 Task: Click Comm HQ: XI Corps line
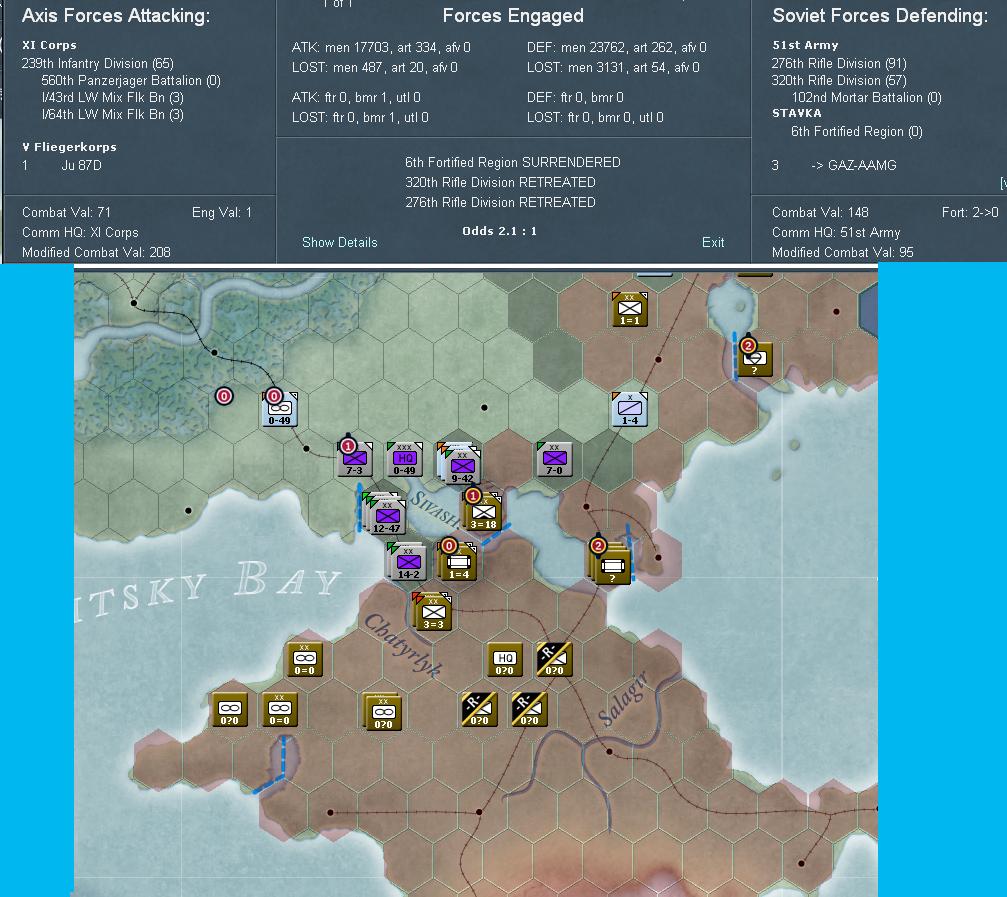[x=80, y=232]
